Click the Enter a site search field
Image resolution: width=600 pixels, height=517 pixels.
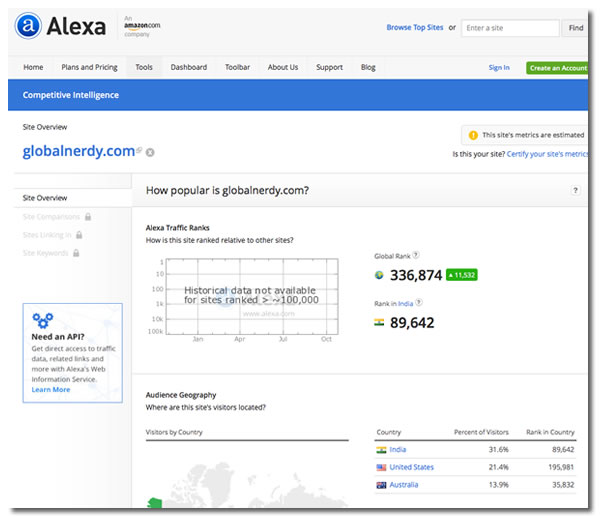511,28
